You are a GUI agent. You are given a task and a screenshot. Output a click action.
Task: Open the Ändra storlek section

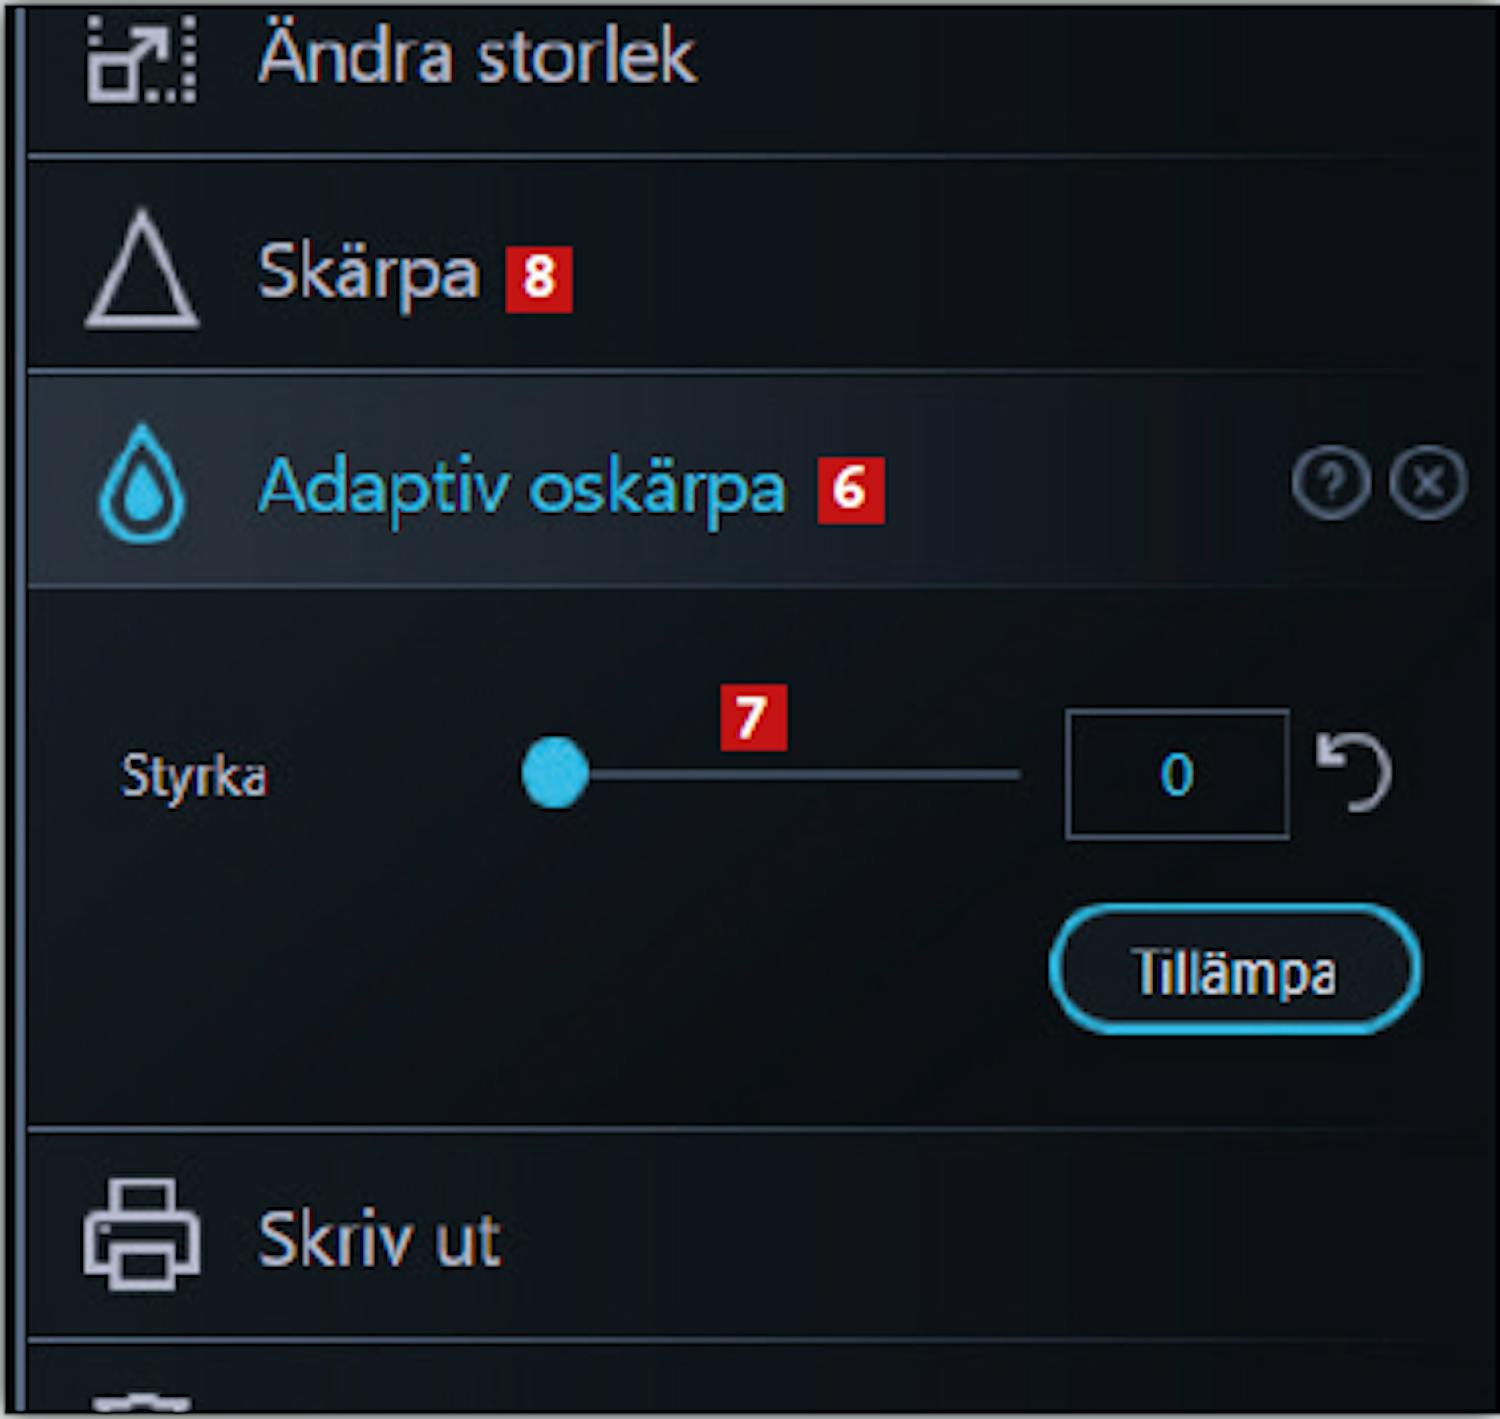point(476,57)
